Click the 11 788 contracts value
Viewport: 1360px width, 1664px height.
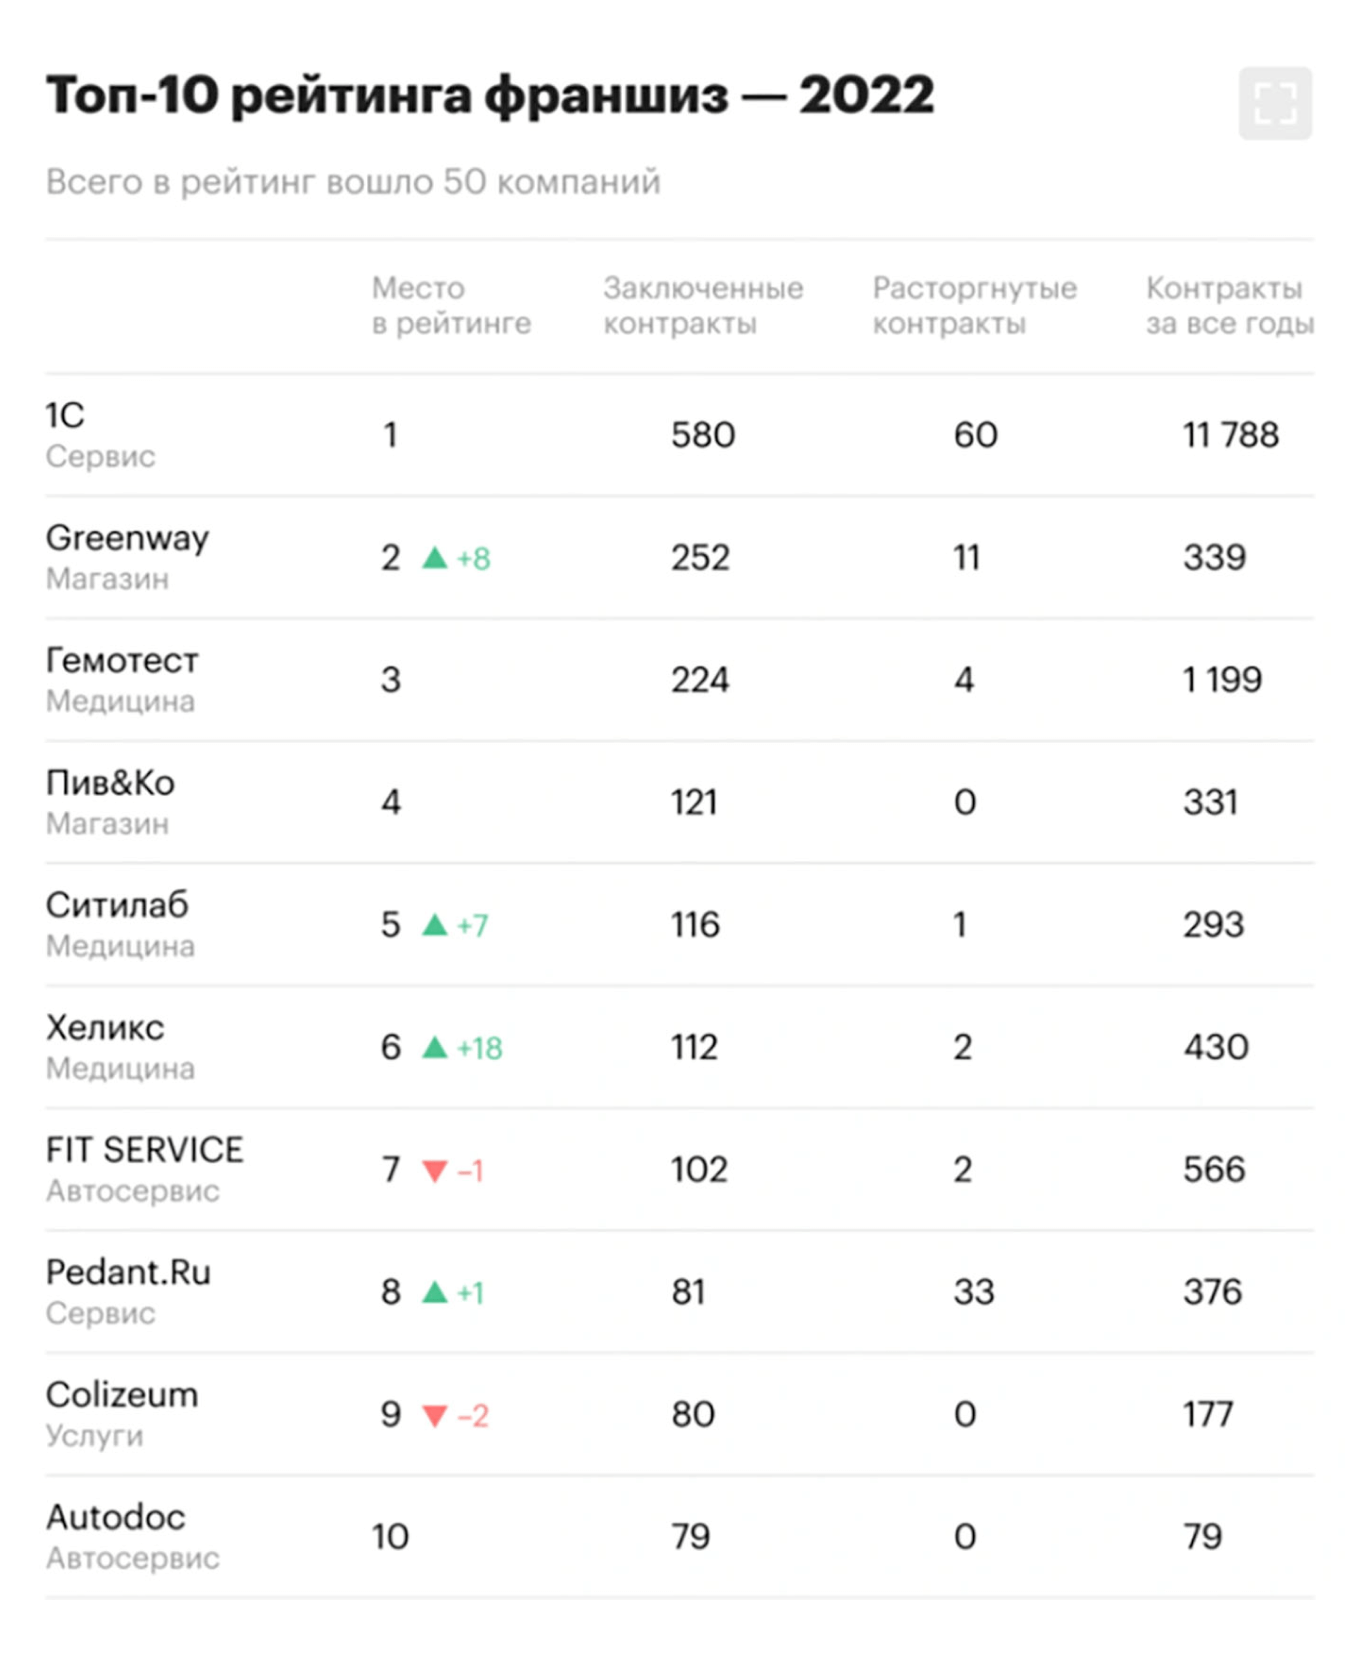coord(1230,435)
